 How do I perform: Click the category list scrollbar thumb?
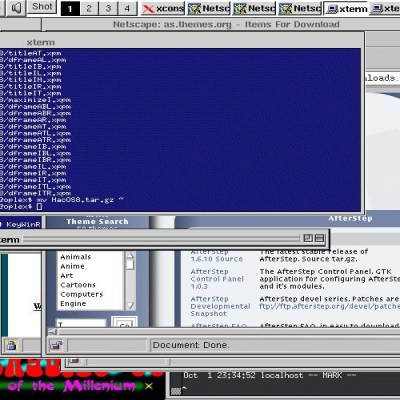130,265
